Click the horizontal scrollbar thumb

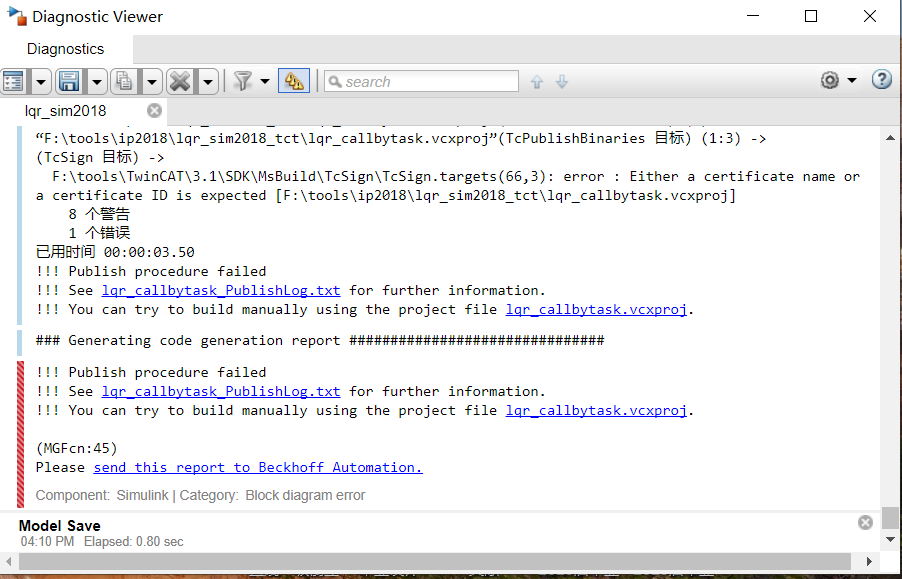pyautogui.click(x=435, y=561)
